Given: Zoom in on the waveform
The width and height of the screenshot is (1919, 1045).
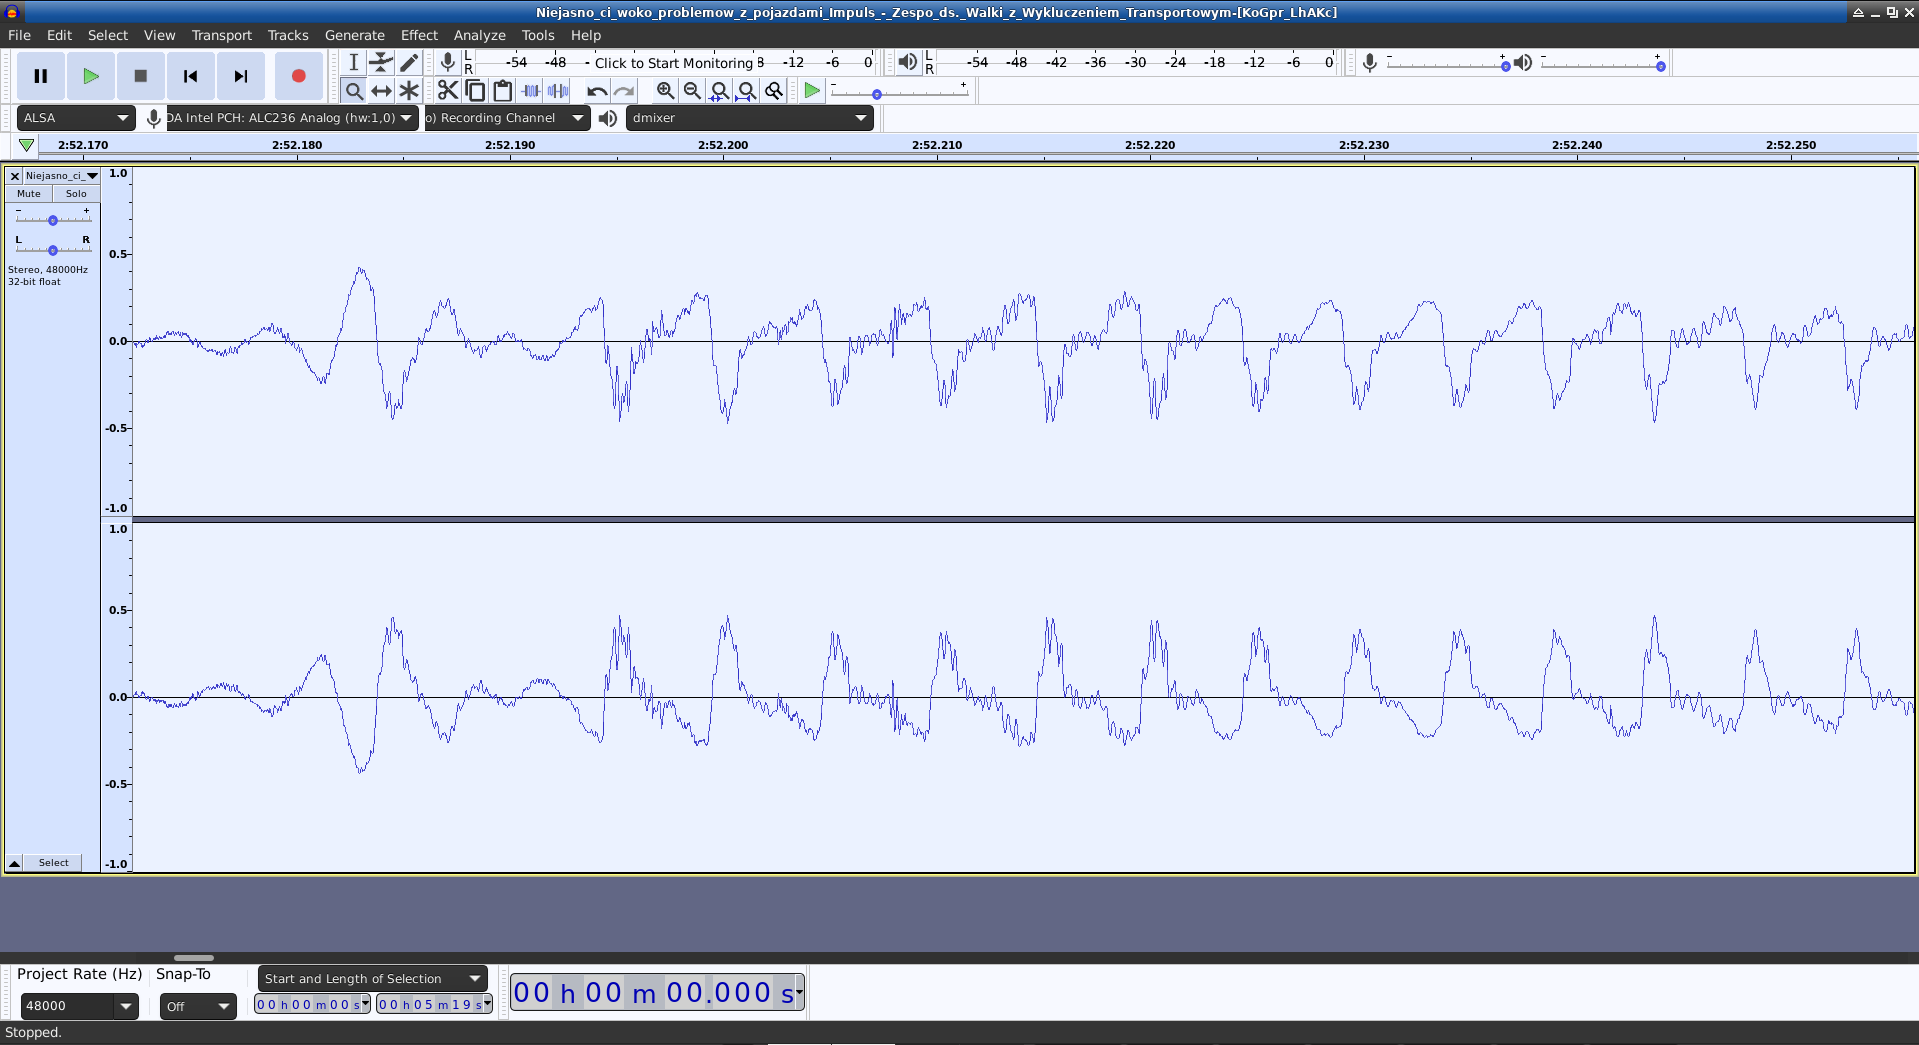Looking at the screenshot, I should point(665,91).
